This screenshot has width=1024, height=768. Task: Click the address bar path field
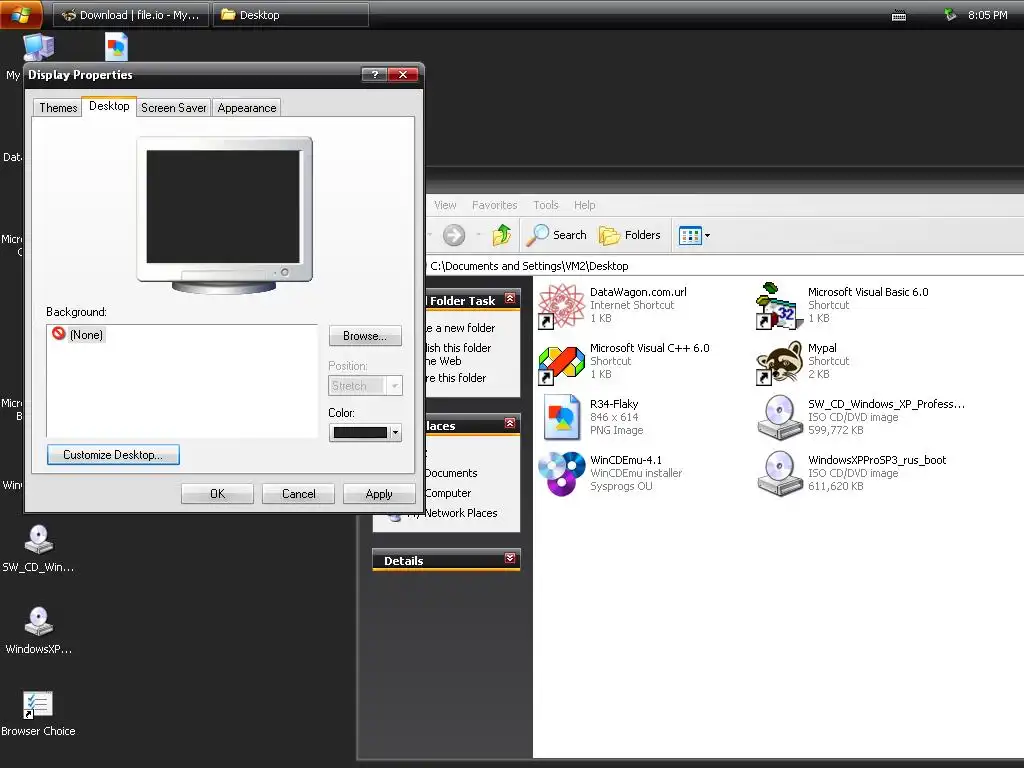[725, 266]
